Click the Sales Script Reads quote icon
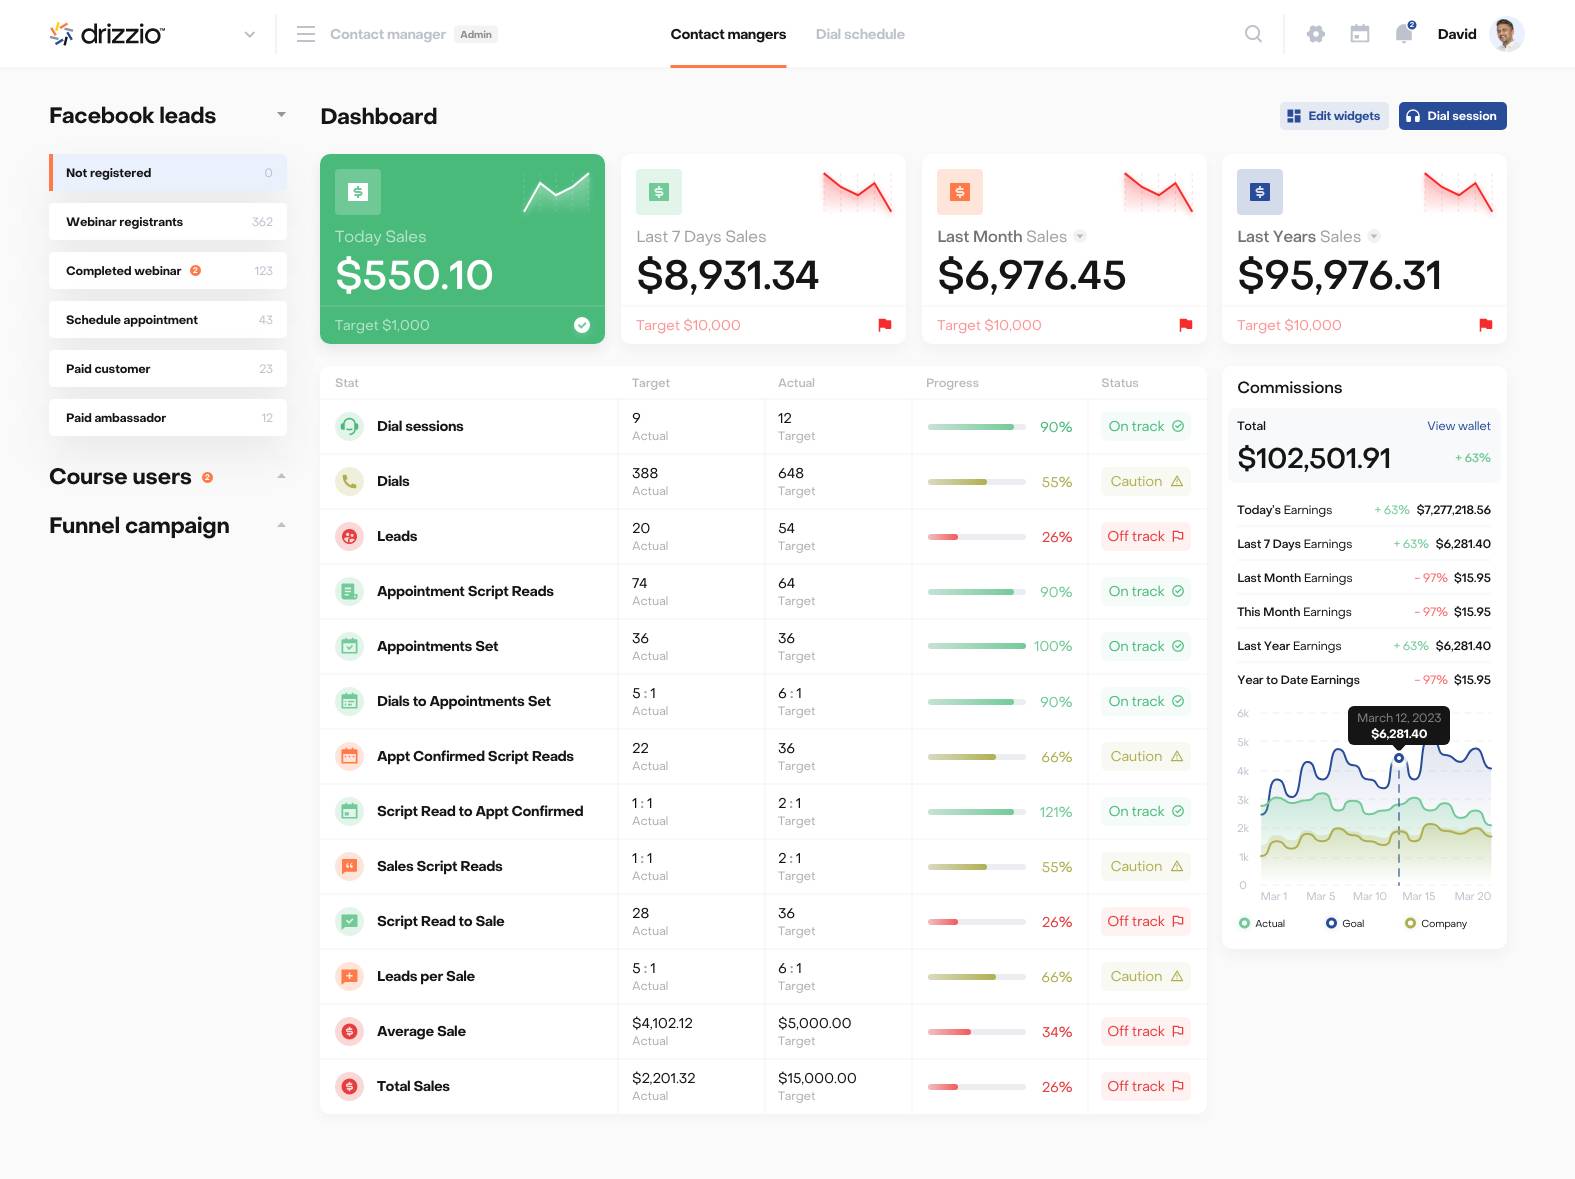The width and height of the screenshot is (1575, 1179). point(349,866)
